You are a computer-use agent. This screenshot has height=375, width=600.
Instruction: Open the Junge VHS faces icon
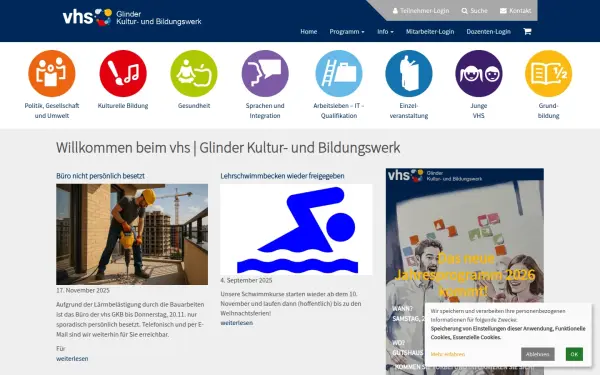479,73
